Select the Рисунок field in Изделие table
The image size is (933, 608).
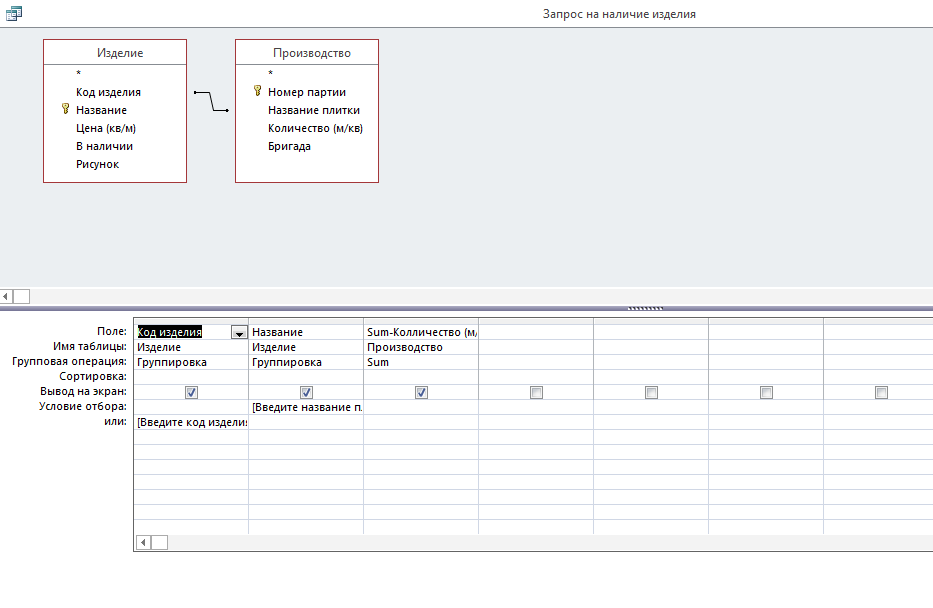tap(97, 164)
